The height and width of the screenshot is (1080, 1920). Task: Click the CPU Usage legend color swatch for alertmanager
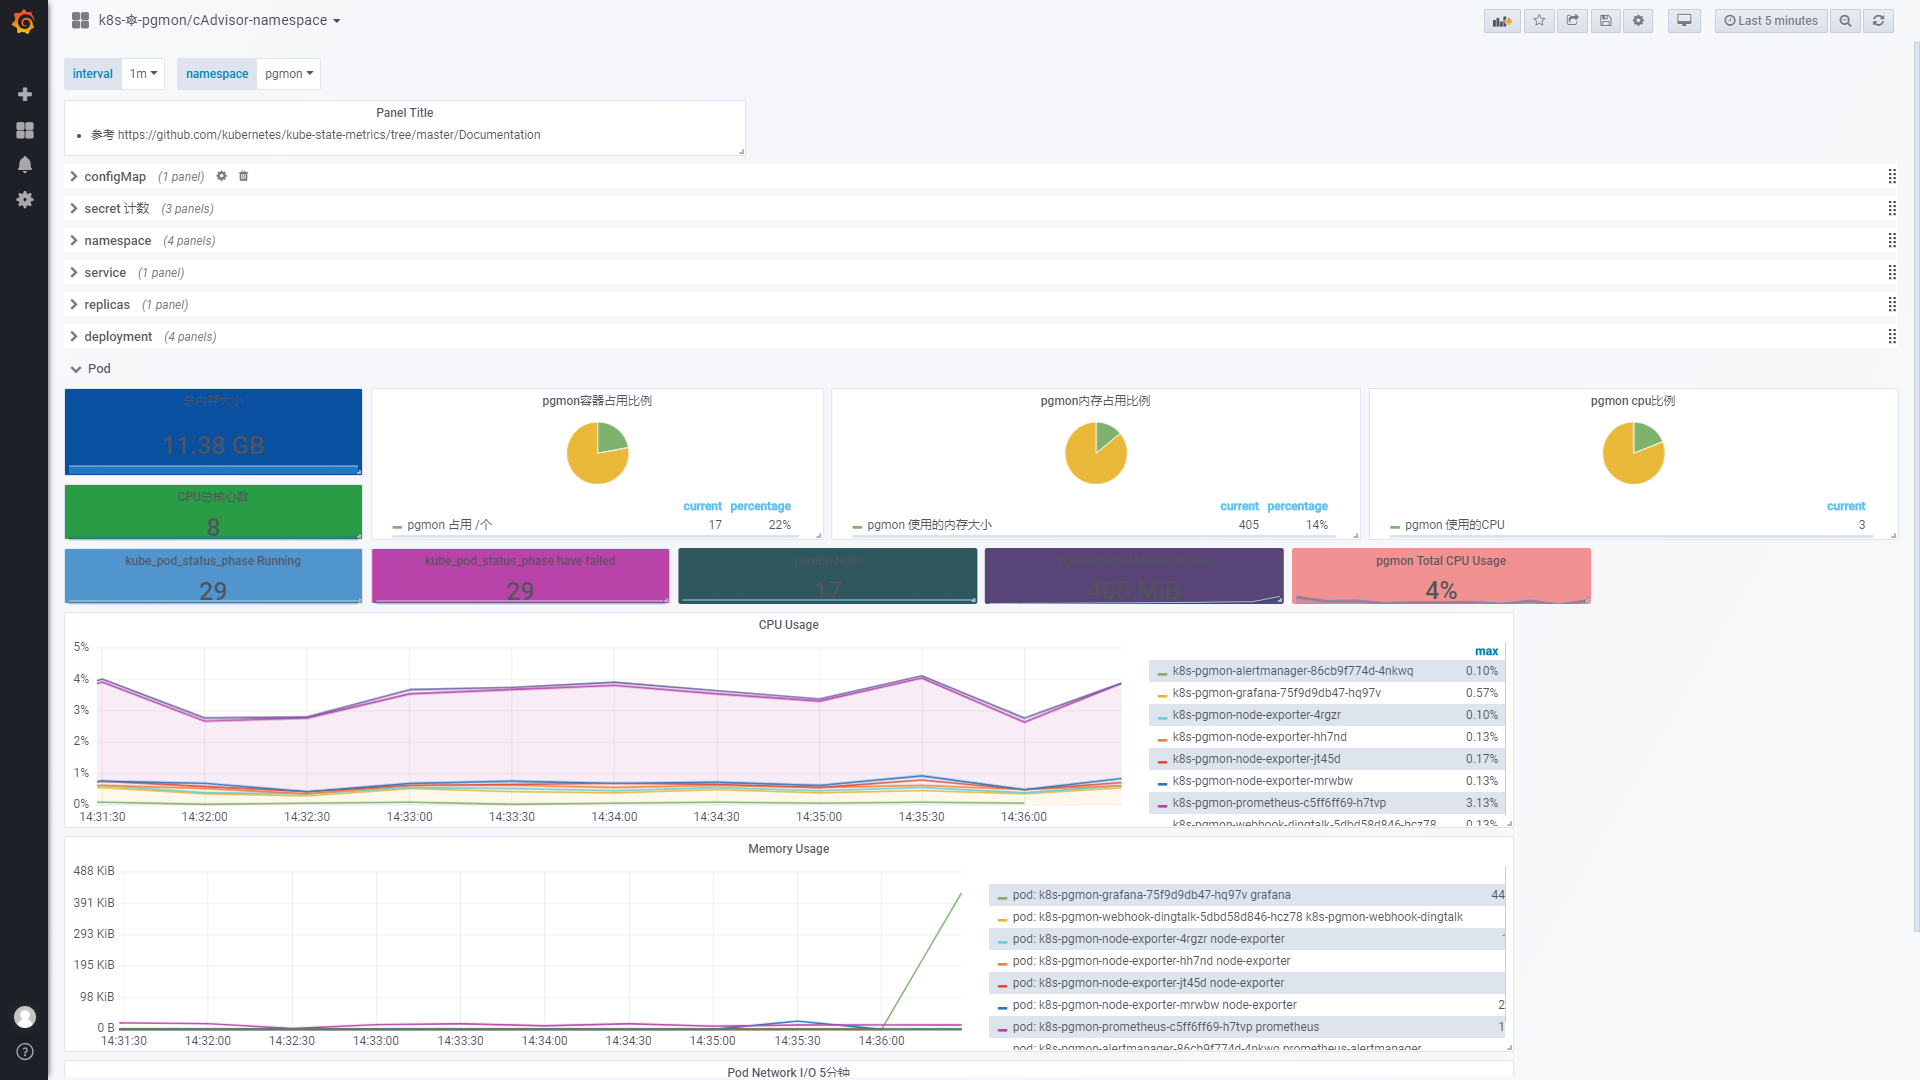click(x=1162, y=672)
